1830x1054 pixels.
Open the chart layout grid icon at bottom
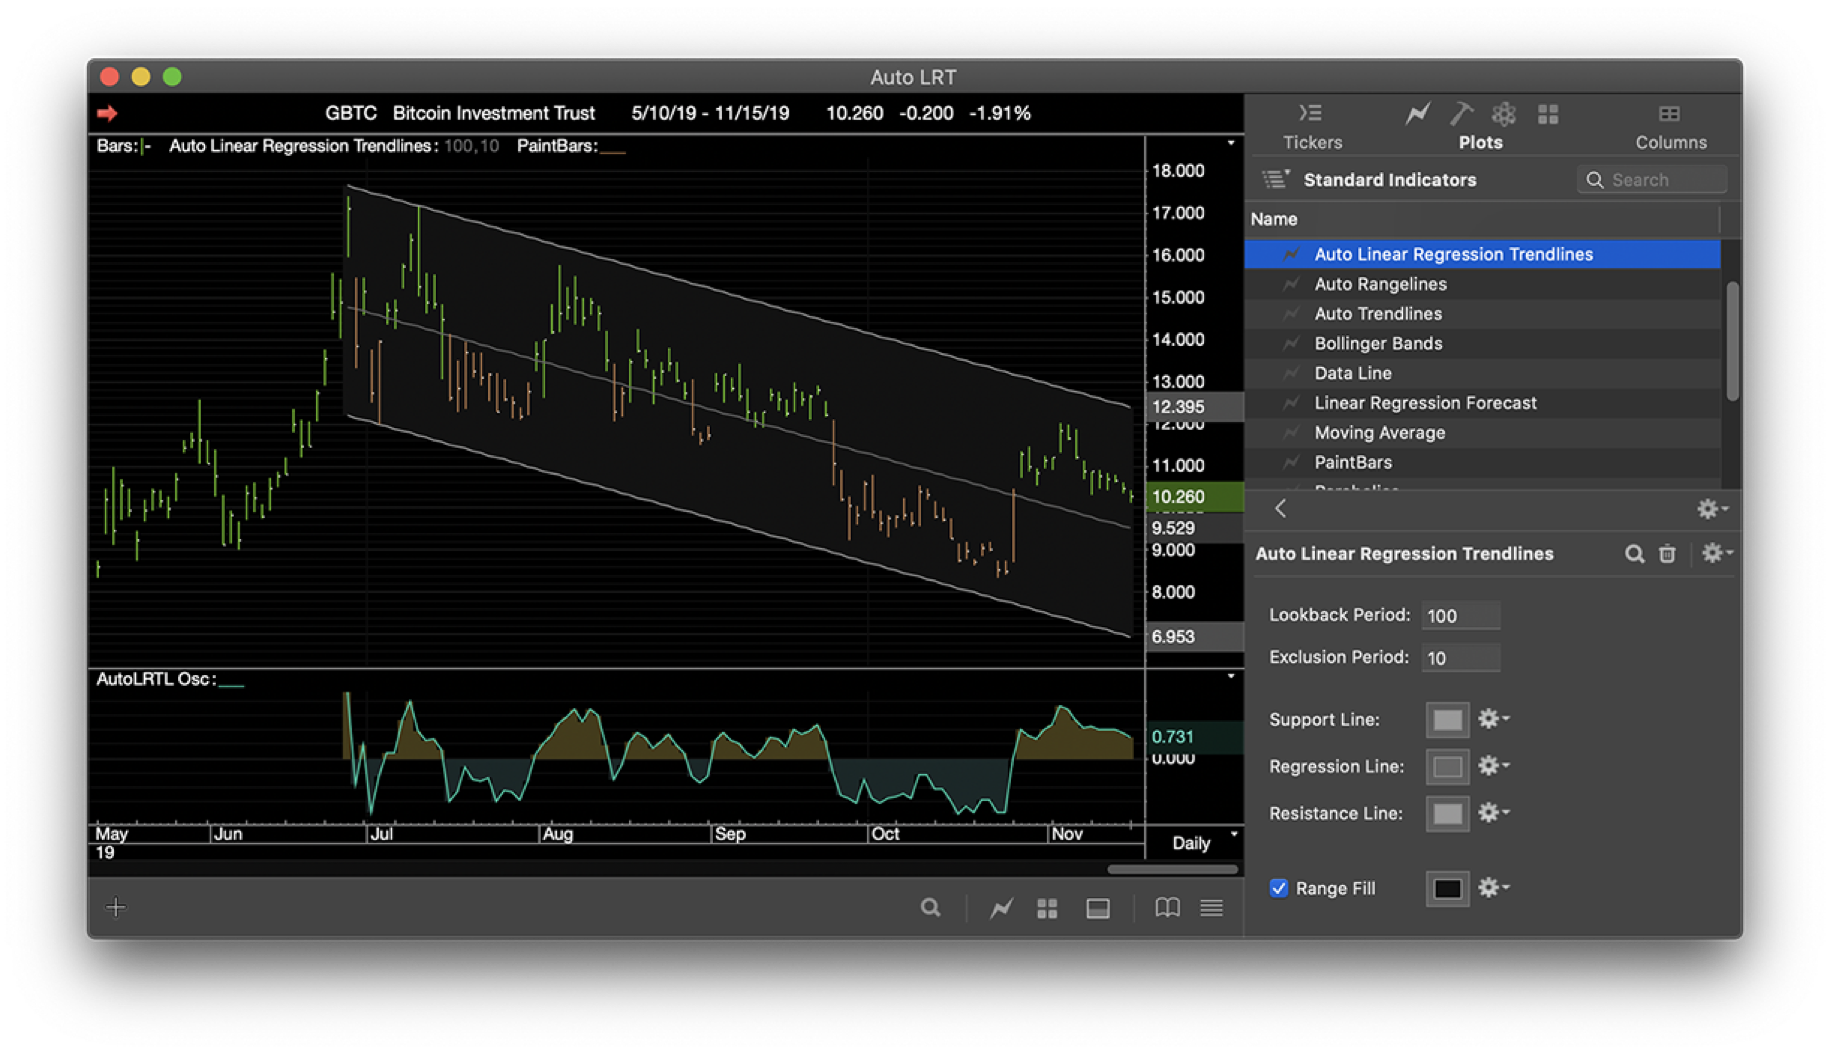tap(1047, 908)
